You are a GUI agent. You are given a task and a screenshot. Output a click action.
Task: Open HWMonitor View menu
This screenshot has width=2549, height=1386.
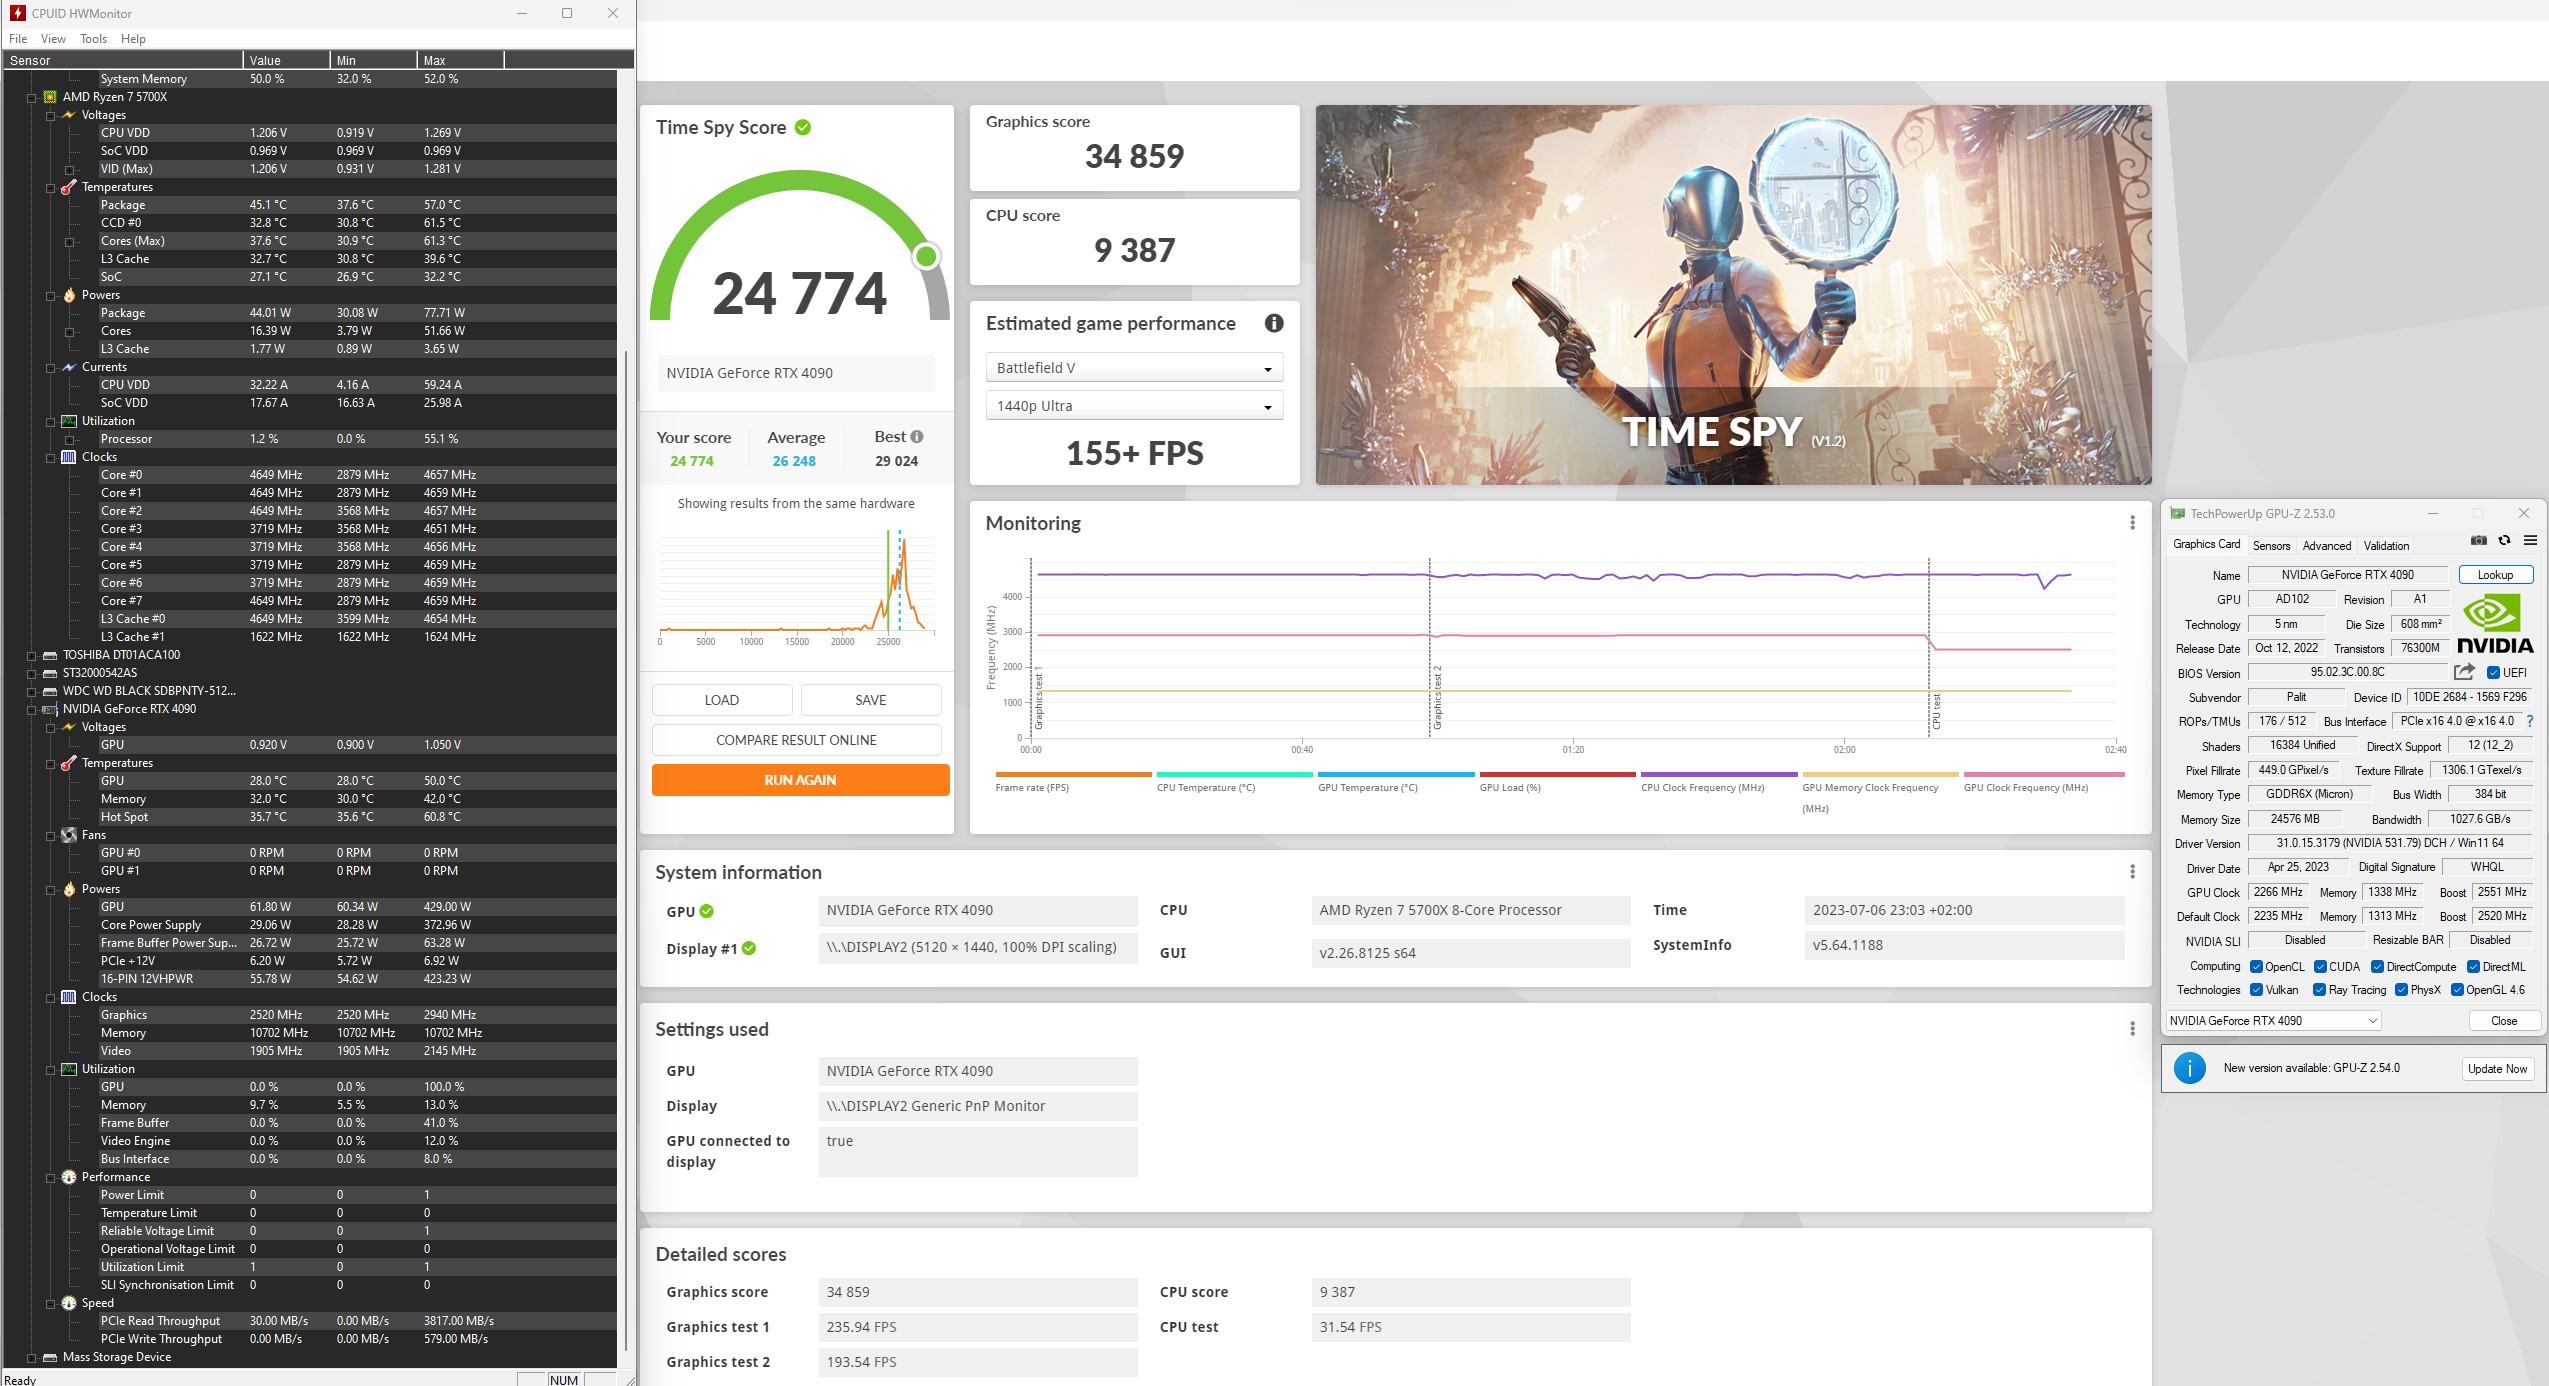click(53, 39)
